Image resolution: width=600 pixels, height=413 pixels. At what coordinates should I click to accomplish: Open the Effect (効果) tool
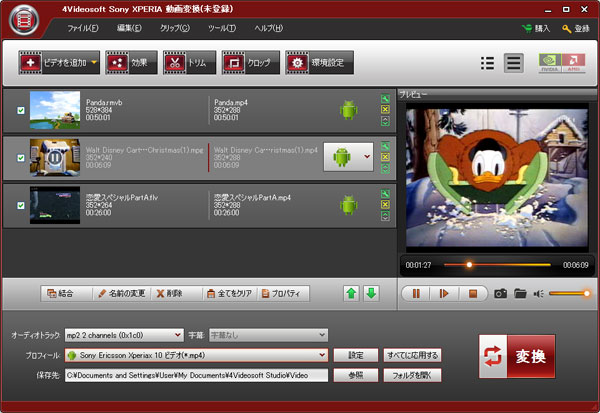pos(131,62)
